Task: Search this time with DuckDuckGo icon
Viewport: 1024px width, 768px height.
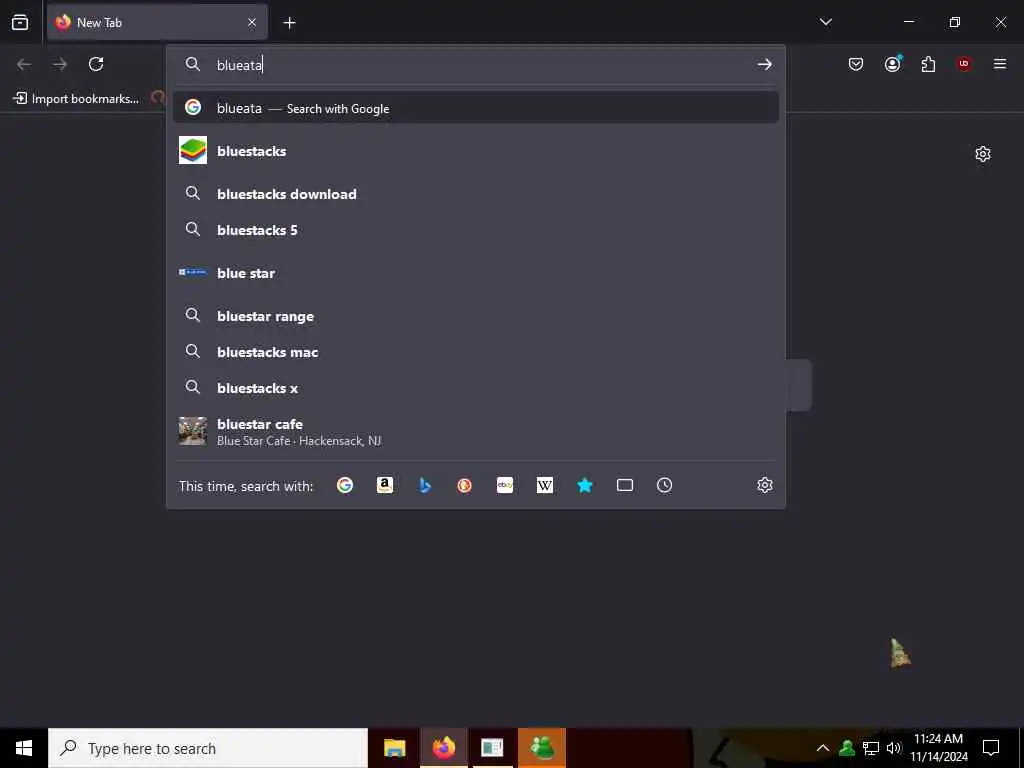Action: coord(464,485)
